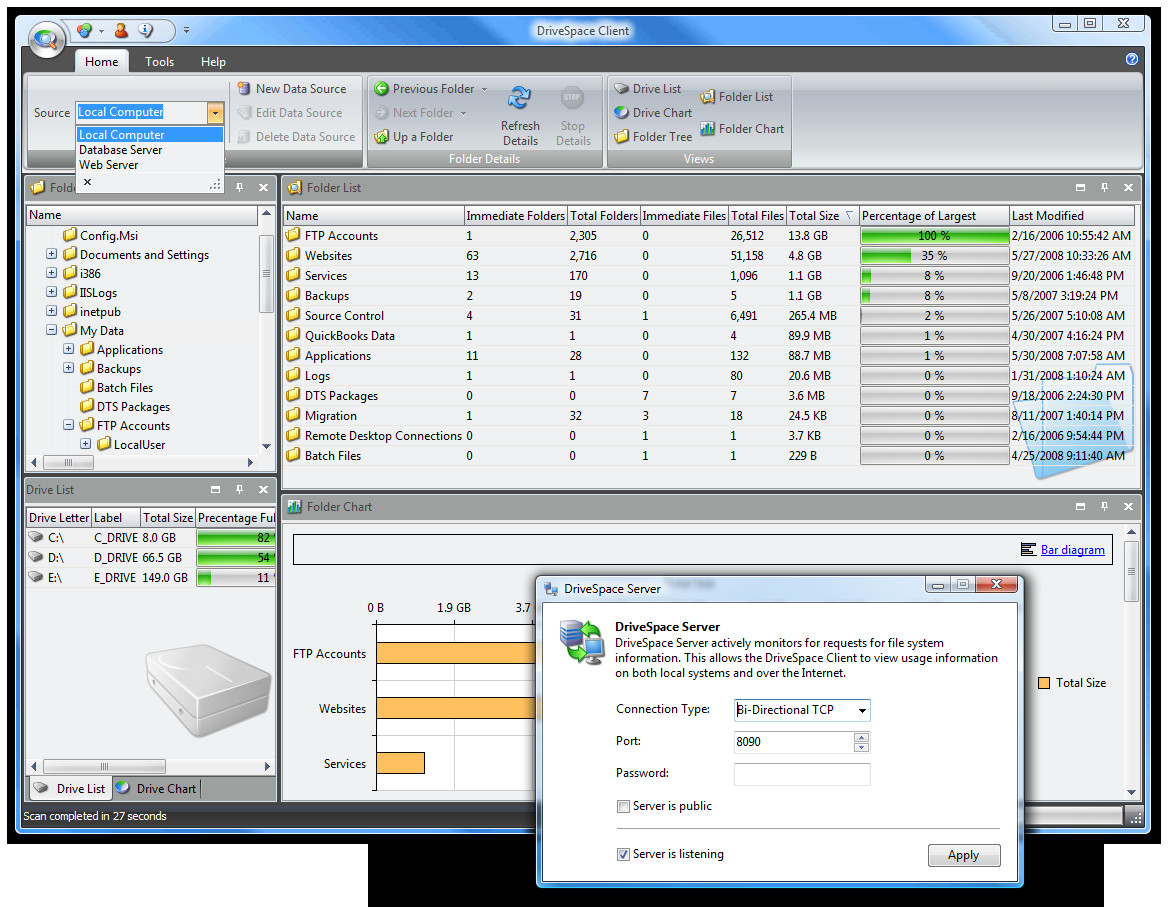This screenshot has height=907, width=1170.
Task: Click the Refresh Details icon
Action: click(x=519, y=98)
